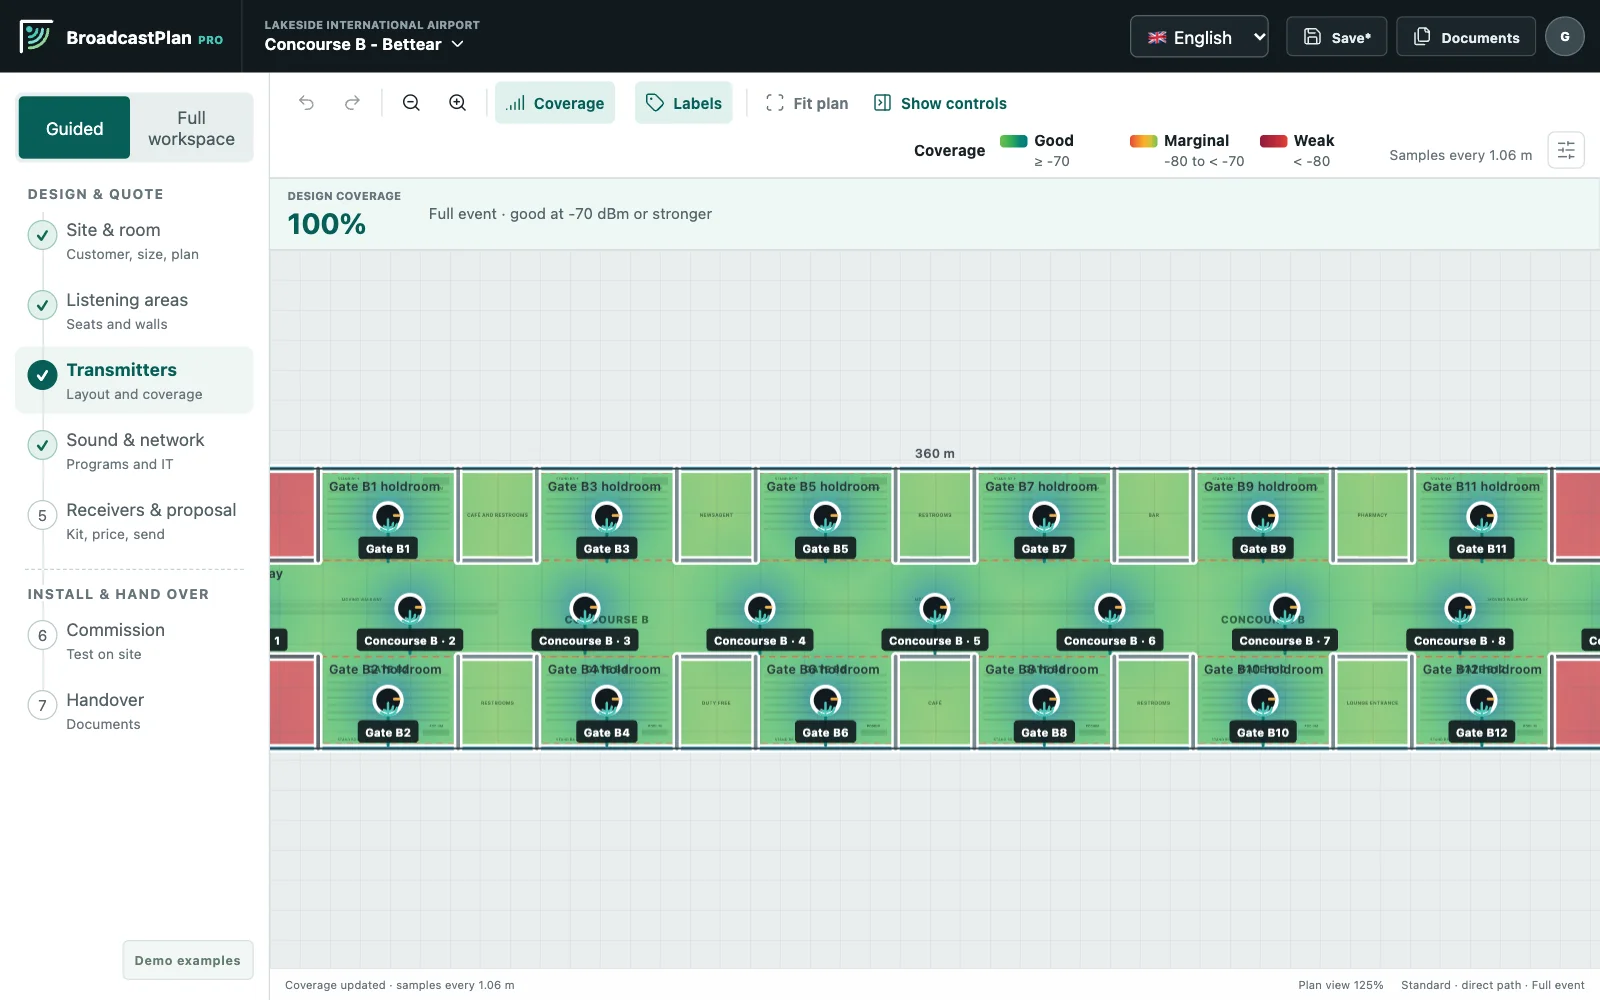Zoom out of the plan
The width and height of the screenshot is (1600, 1000).
pyautogui.click(x=411, y=103)
